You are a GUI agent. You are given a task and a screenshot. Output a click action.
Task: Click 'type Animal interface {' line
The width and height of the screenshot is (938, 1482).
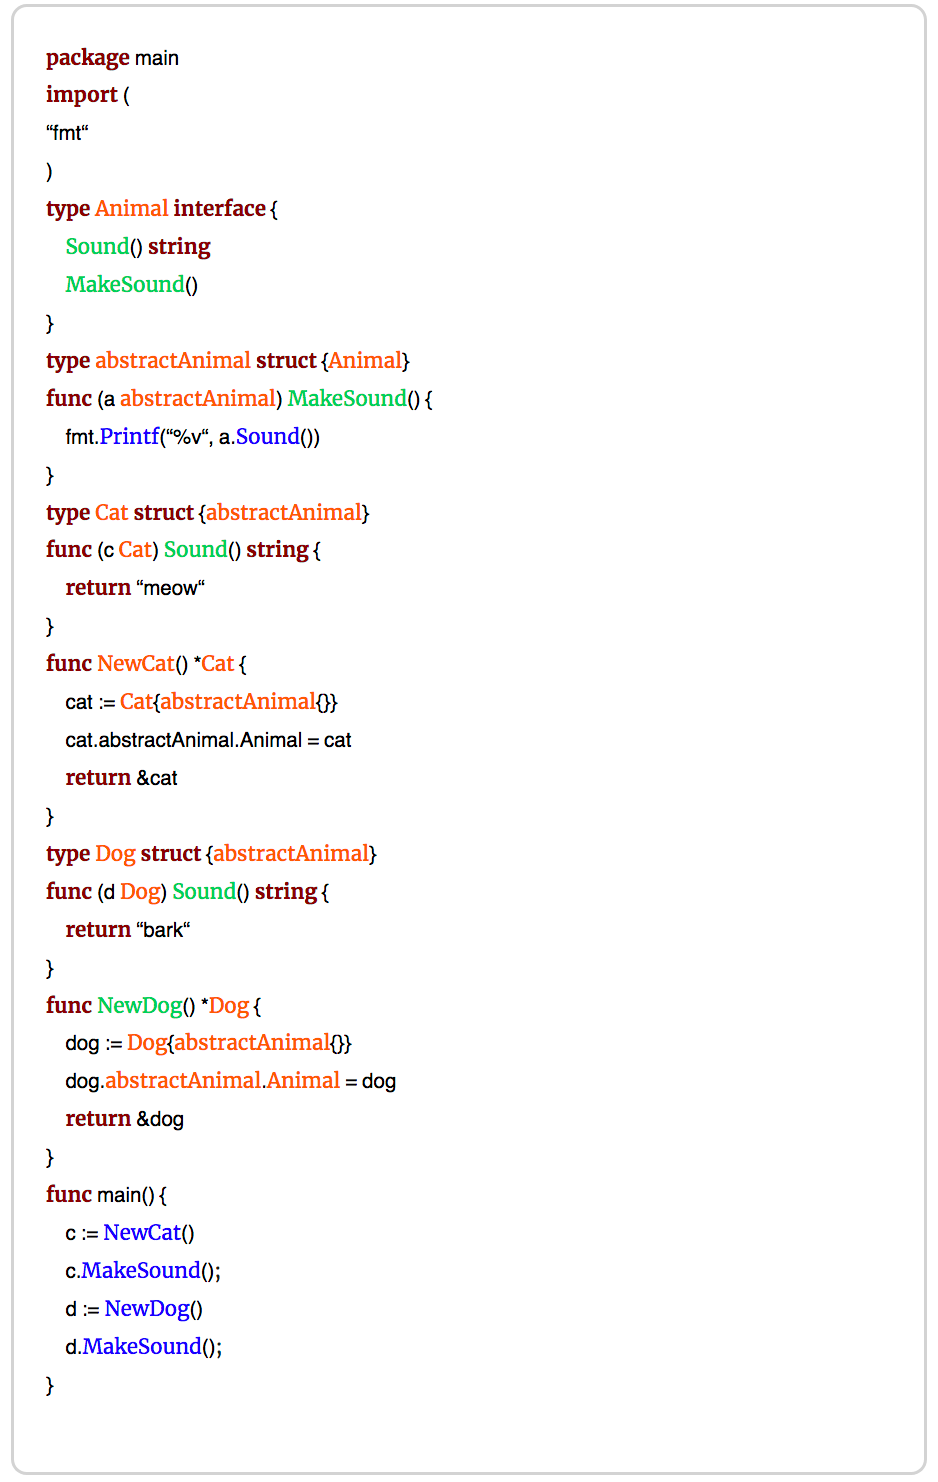click(x=162, y=209)
